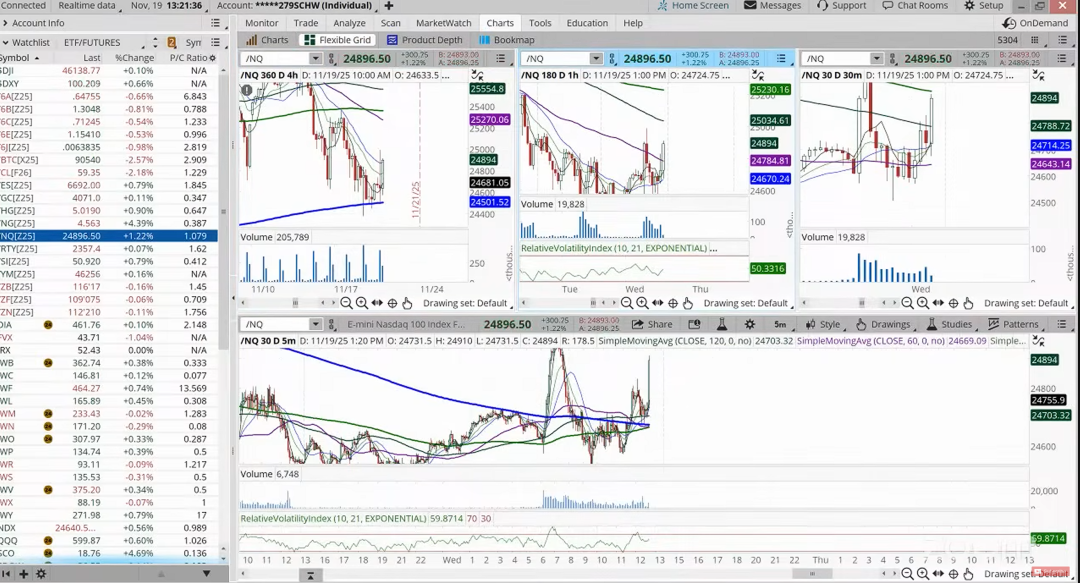This screenshot has width=1080, height=583.
Task: Collapse the Account Info section
Action: (6, 23)
